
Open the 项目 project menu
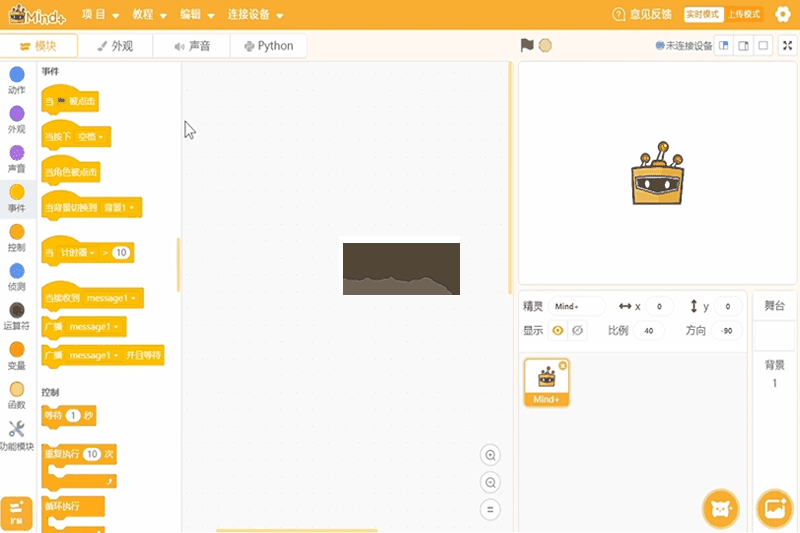(100, 15)
